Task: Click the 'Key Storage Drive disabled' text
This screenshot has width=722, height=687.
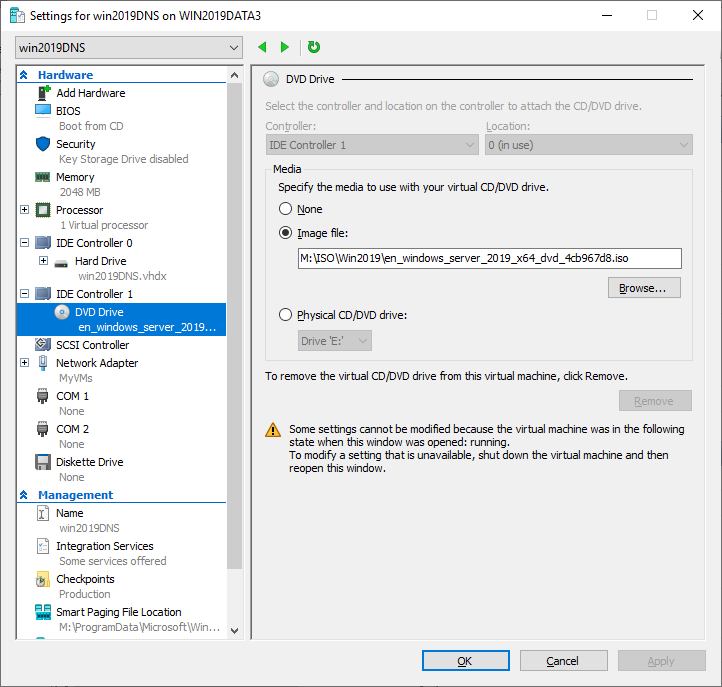Action: tap(123, 159)
